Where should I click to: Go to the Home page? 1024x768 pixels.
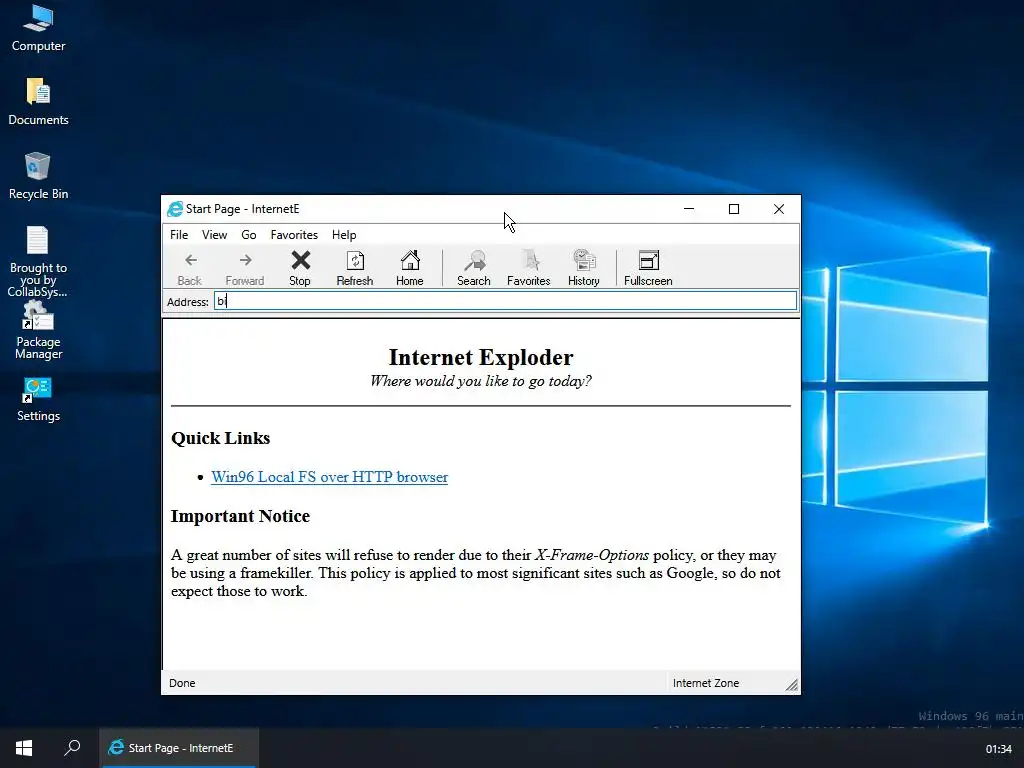click(x=409, y=268)
